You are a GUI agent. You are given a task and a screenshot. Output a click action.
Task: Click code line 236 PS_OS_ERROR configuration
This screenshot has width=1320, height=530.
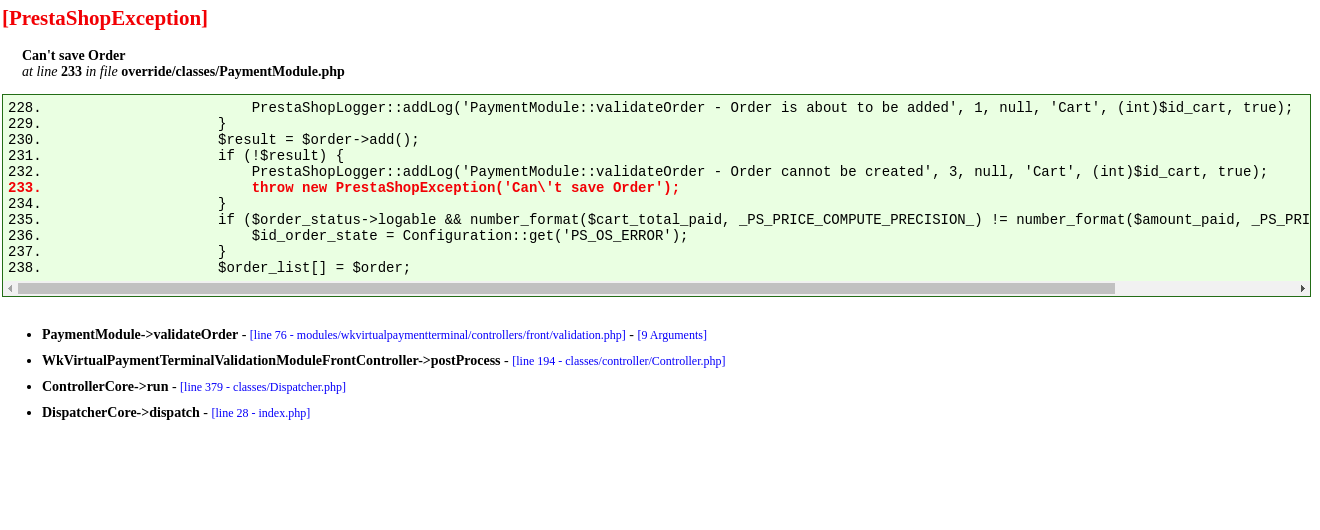[470, 236]
